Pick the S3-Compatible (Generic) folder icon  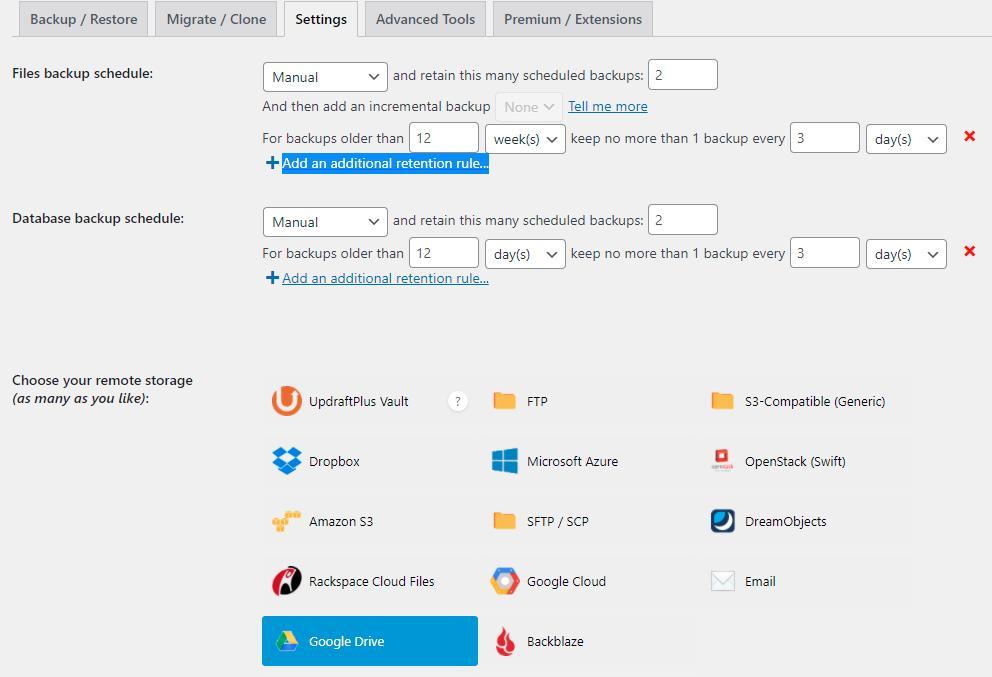point(722,401)
